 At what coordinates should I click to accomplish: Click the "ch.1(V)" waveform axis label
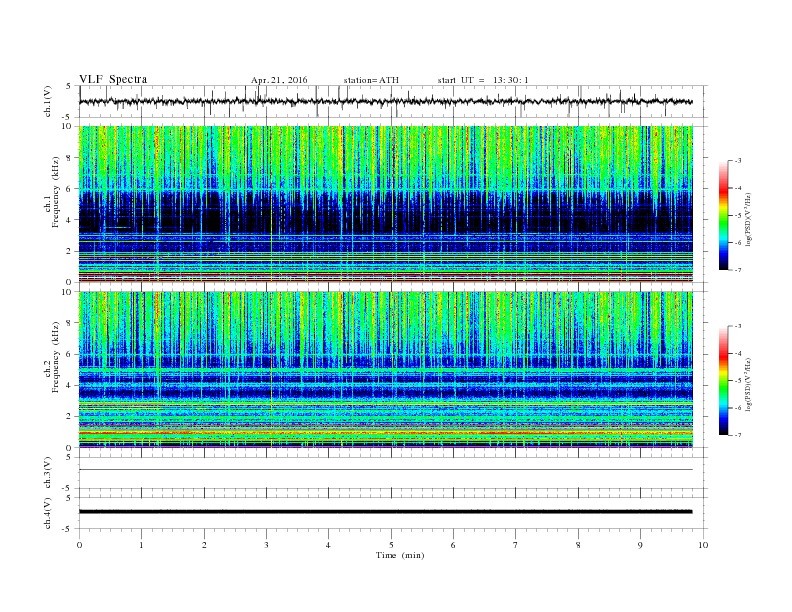[48, 101]
